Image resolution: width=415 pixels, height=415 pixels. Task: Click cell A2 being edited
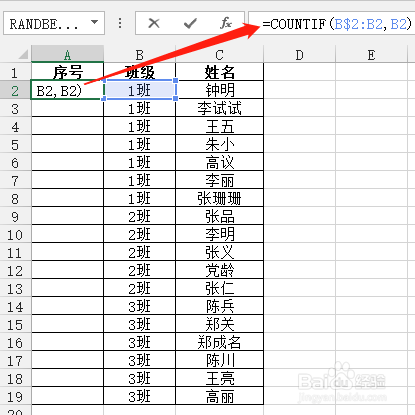pyautogui.click(x=68, y=90)
